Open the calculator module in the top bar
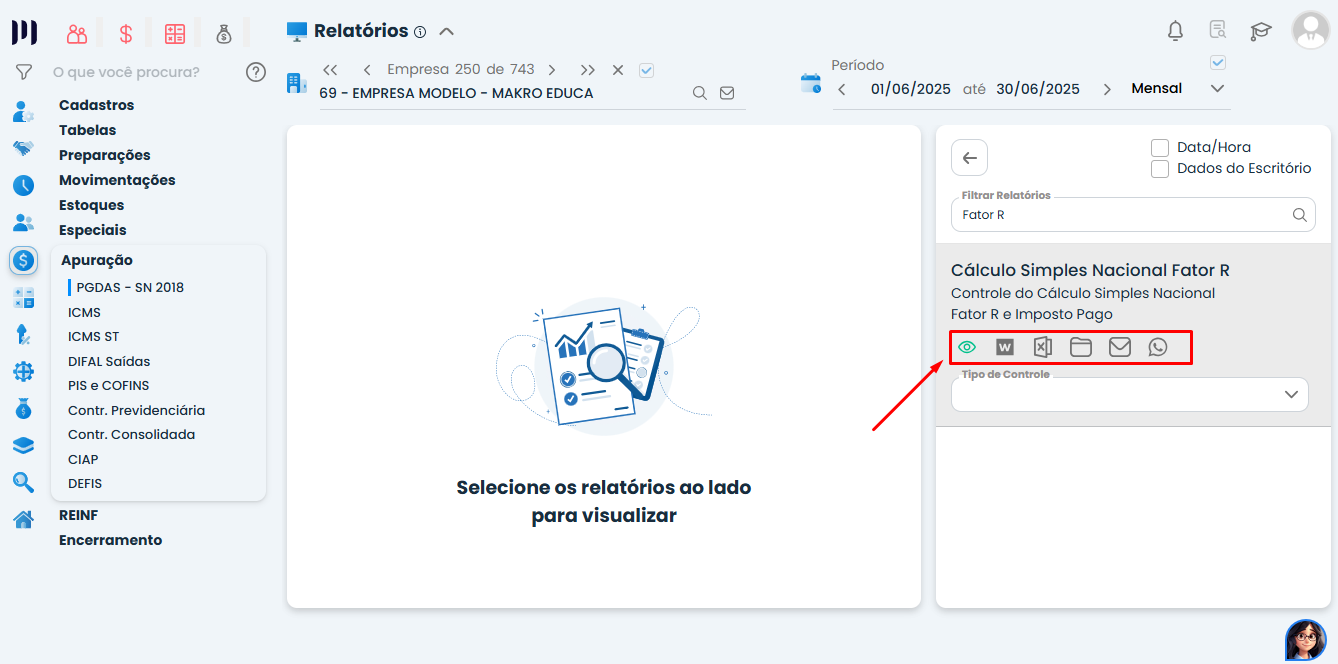Viewport: 1338px width, 664px height. point(175,32)
